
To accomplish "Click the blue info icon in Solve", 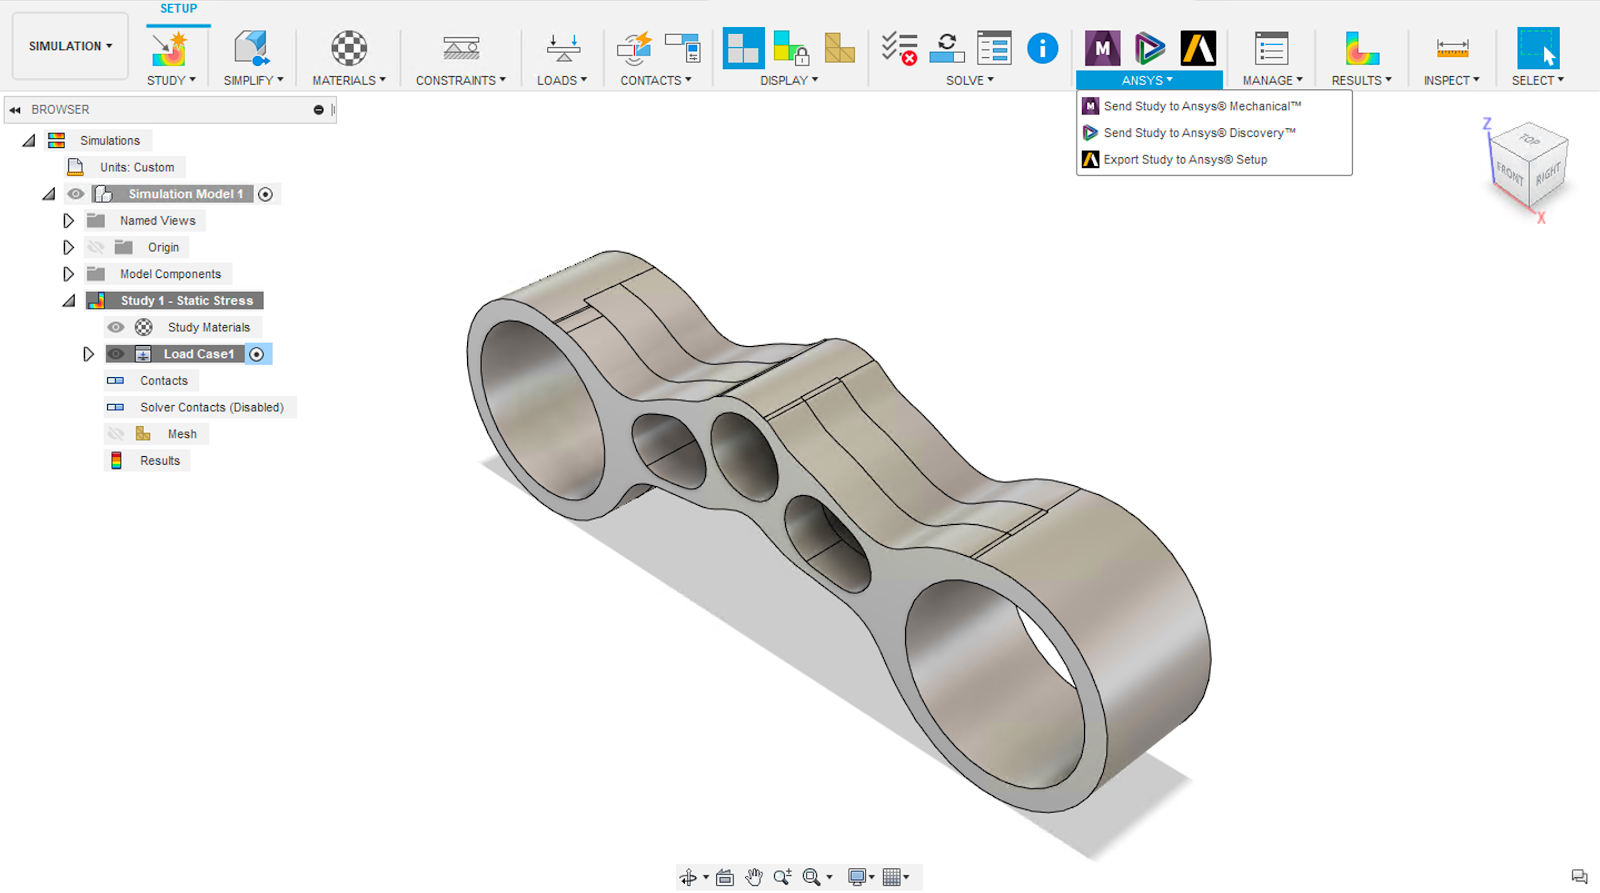I will click(x=1042, y=48).
